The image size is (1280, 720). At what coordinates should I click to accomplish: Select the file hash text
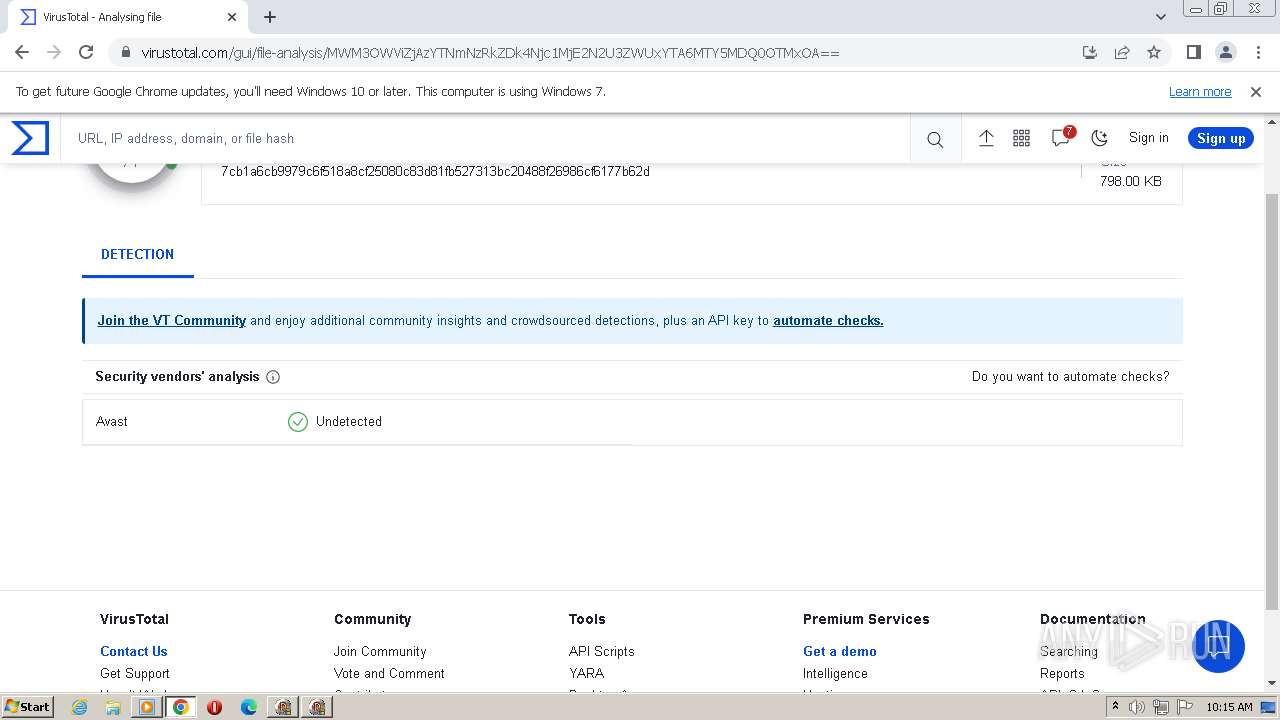pyautogui.click(x=435, y=171)
